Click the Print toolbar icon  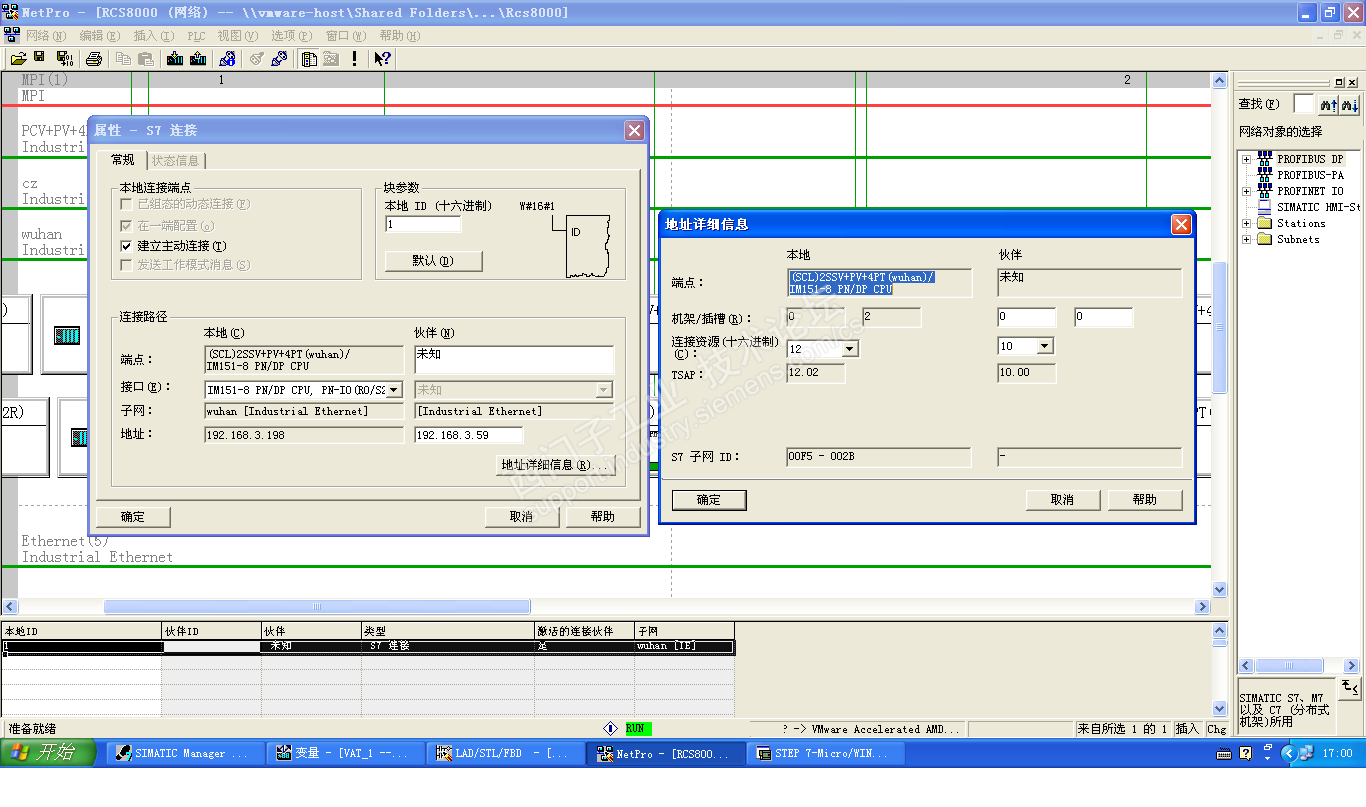(93, 59)
